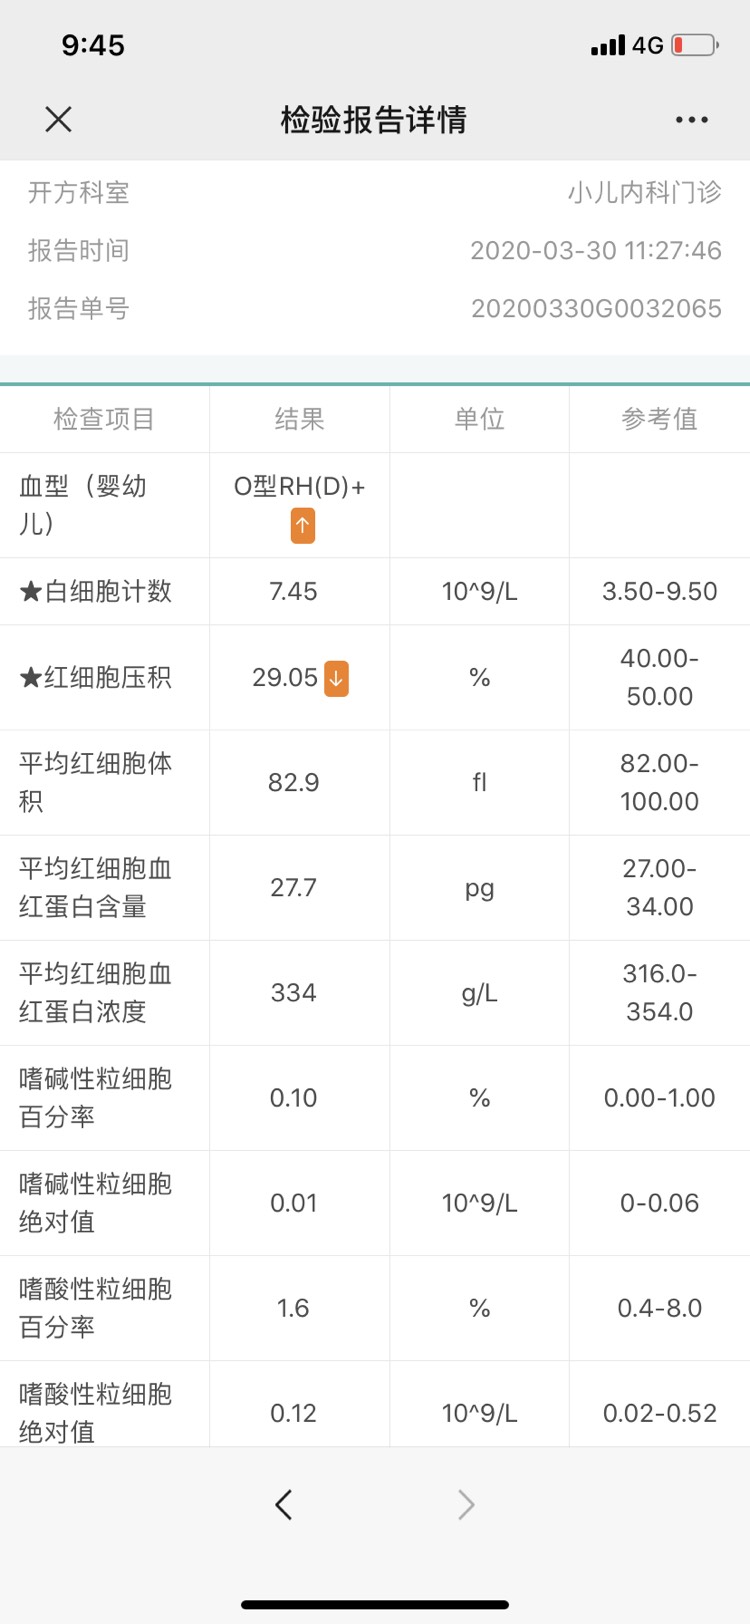This screenshot has width=750, height=1624.
Task: Tap the 结果 column header
Action: 299,419
